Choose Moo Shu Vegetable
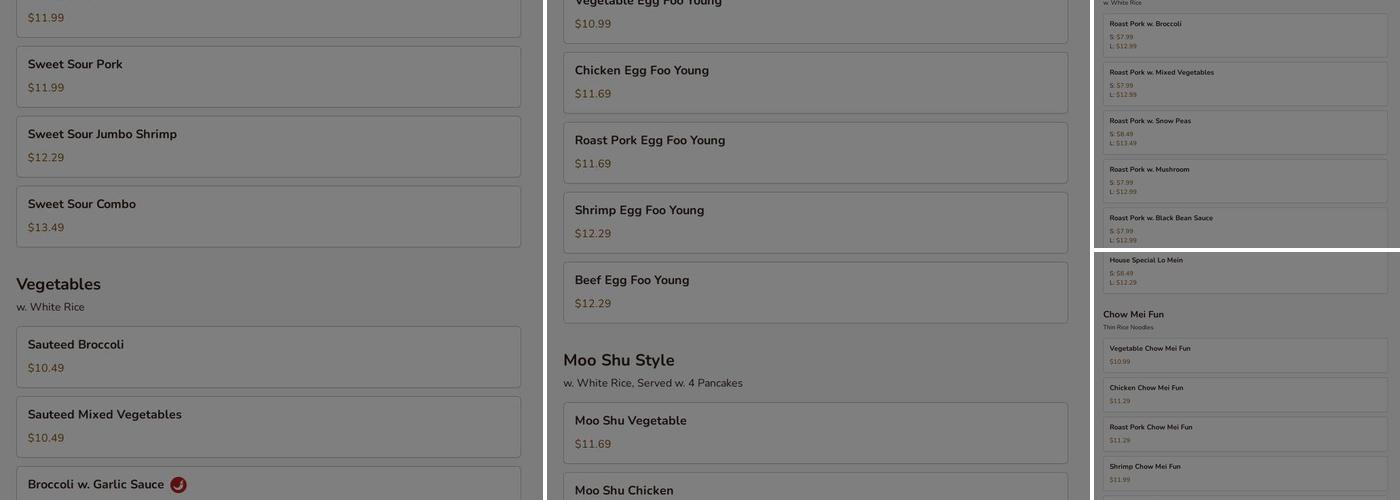The height and width of the screenshot is (500, 1400). point(815,432)
